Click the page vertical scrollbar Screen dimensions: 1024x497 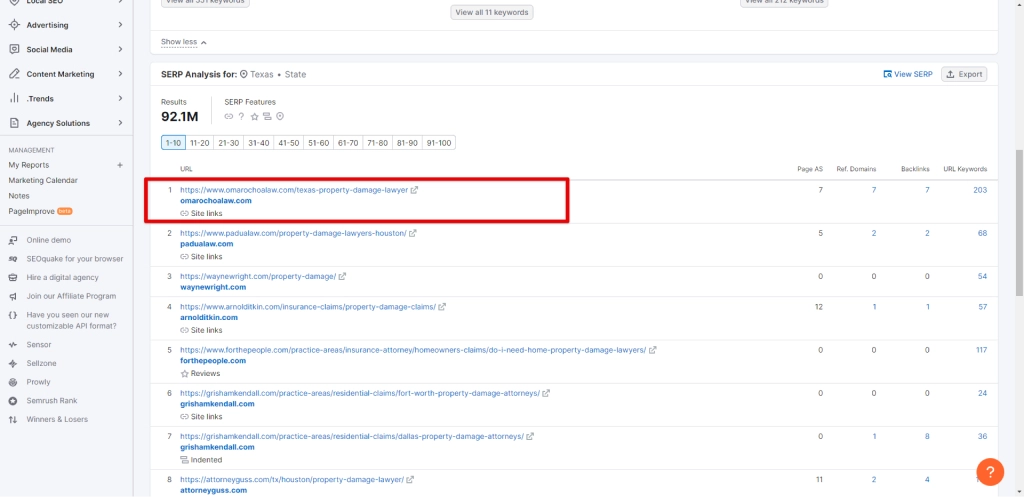click(x=1019, y=222)
